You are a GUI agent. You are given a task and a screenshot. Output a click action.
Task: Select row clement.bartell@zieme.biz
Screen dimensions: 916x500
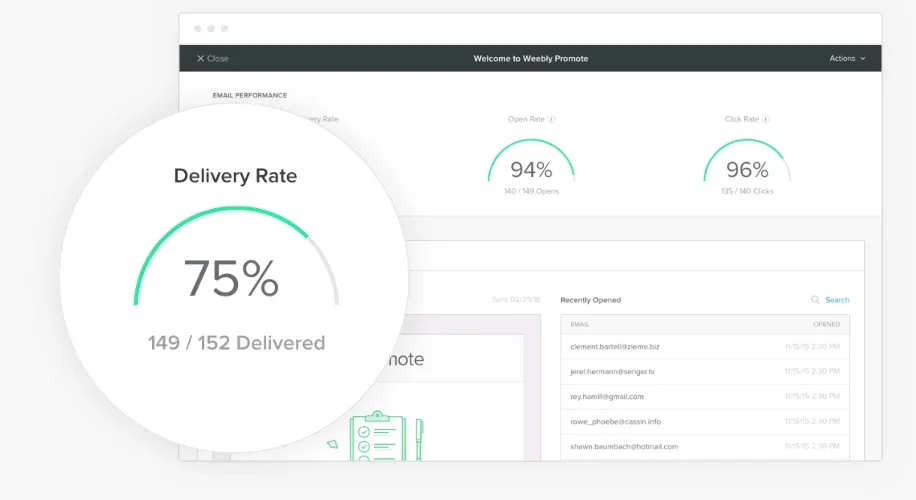[x=705, y=347]
